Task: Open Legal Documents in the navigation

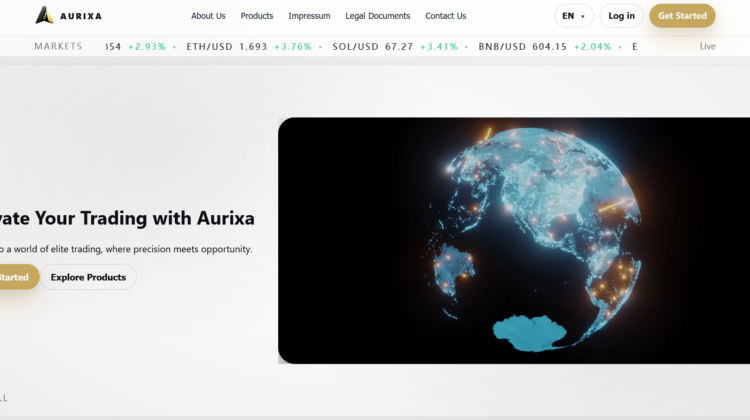Action: coord(378,16)
